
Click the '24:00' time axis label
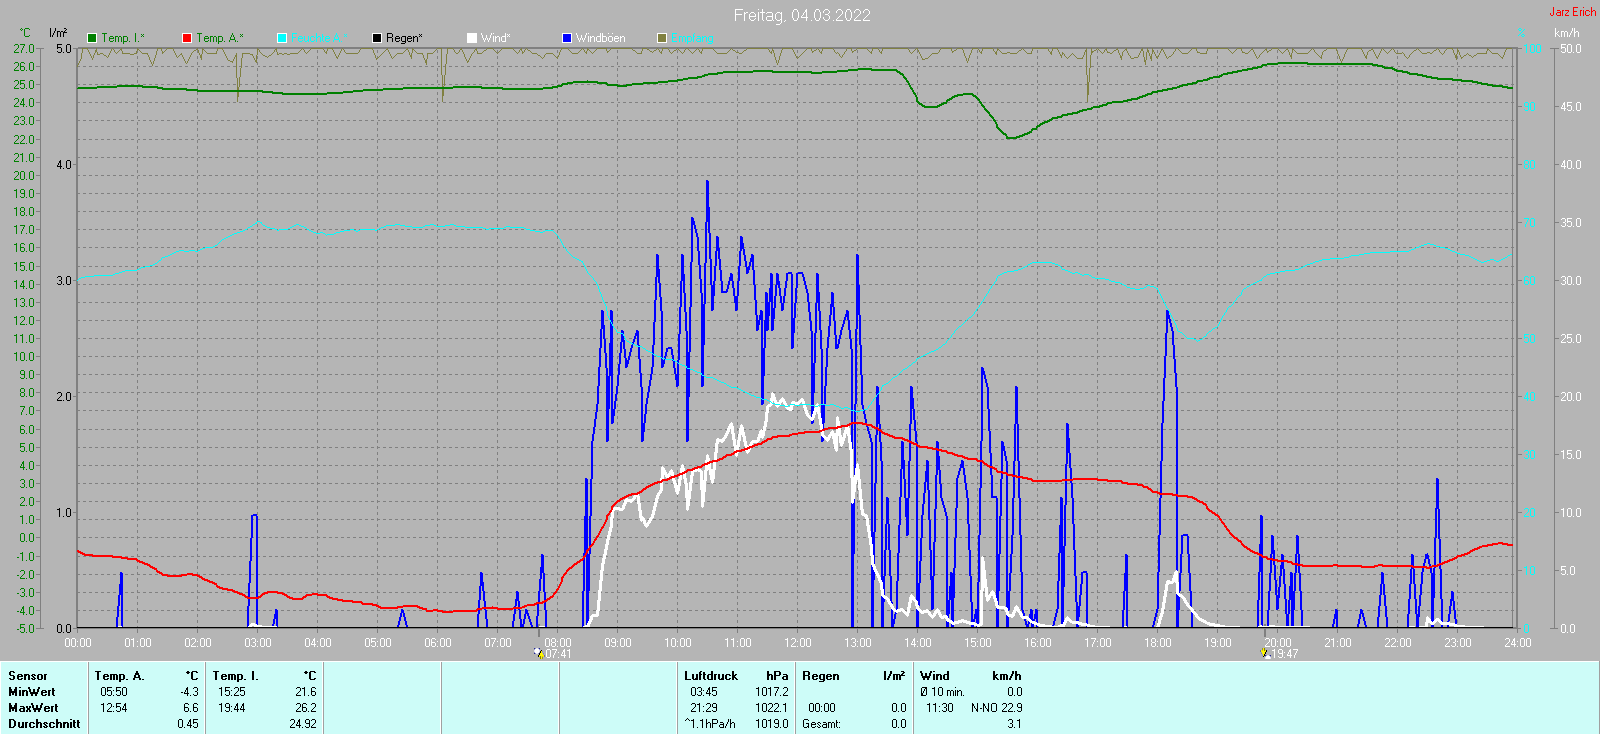(x=1518, y=643)
